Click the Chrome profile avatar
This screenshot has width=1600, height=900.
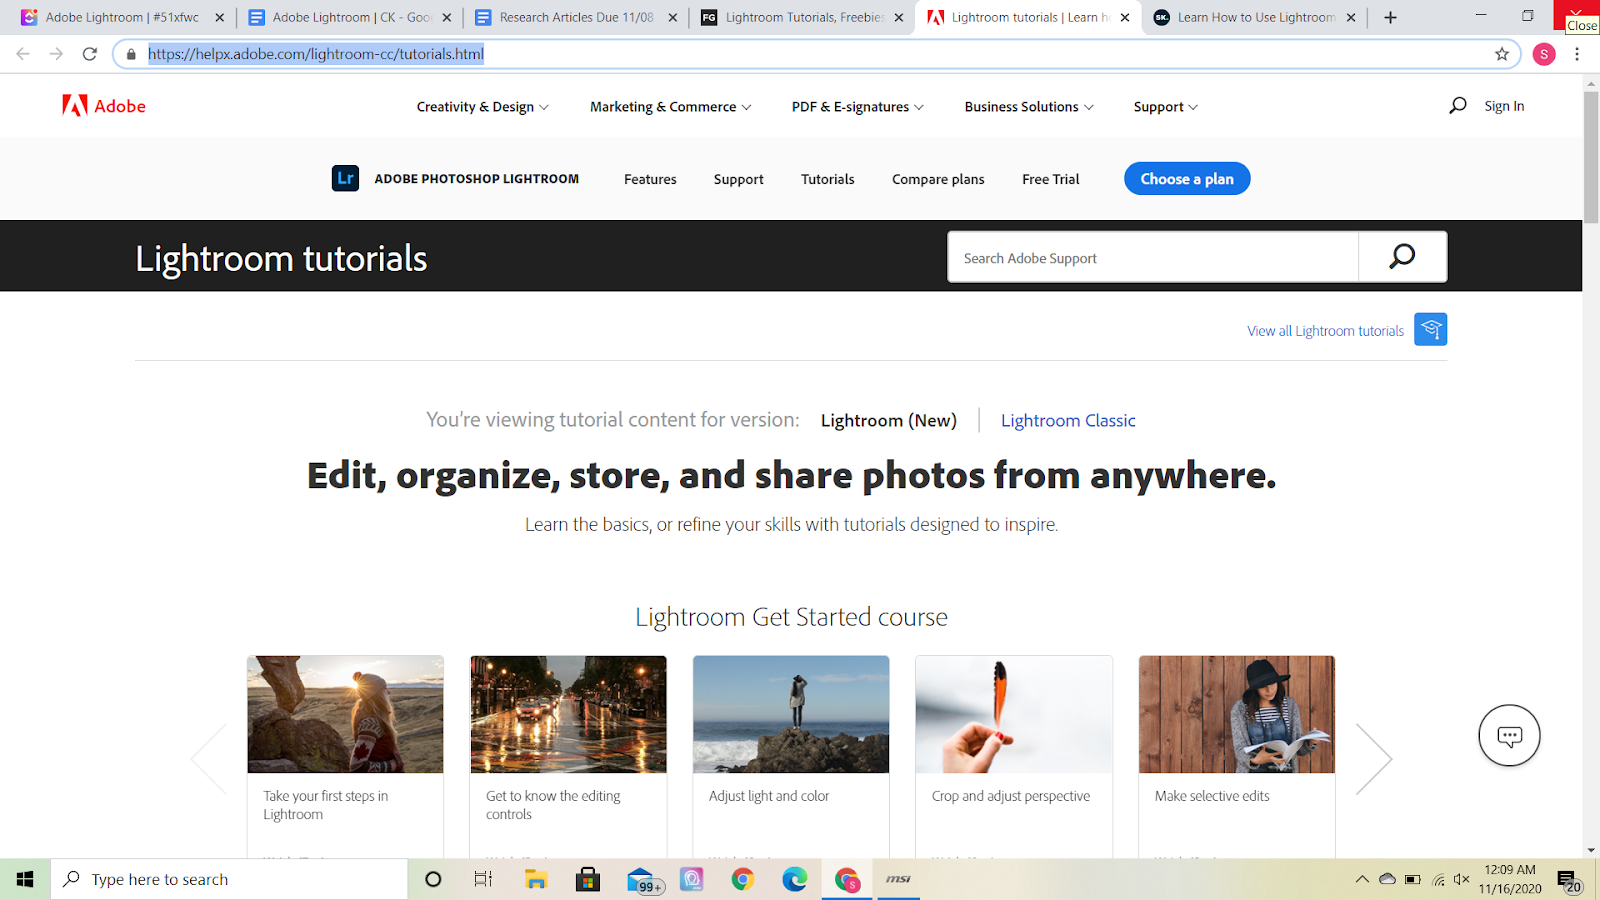click(x=1544, y=54)
